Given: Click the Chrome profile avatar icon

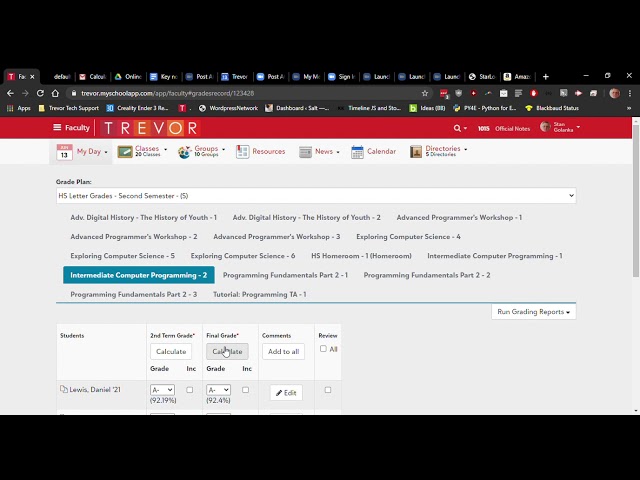Looking at the screenshot, I should pyautogui.click(x=615, y=93).
